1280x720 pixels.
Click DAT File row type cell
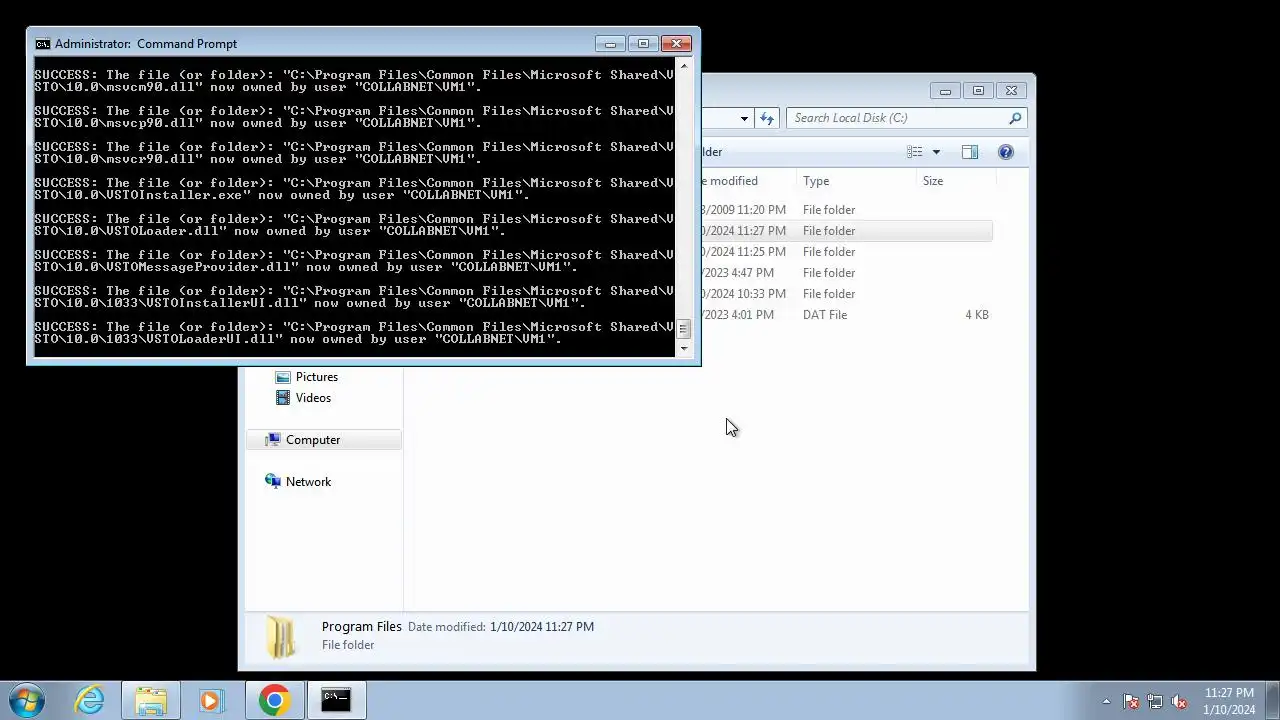coord(825,315)
